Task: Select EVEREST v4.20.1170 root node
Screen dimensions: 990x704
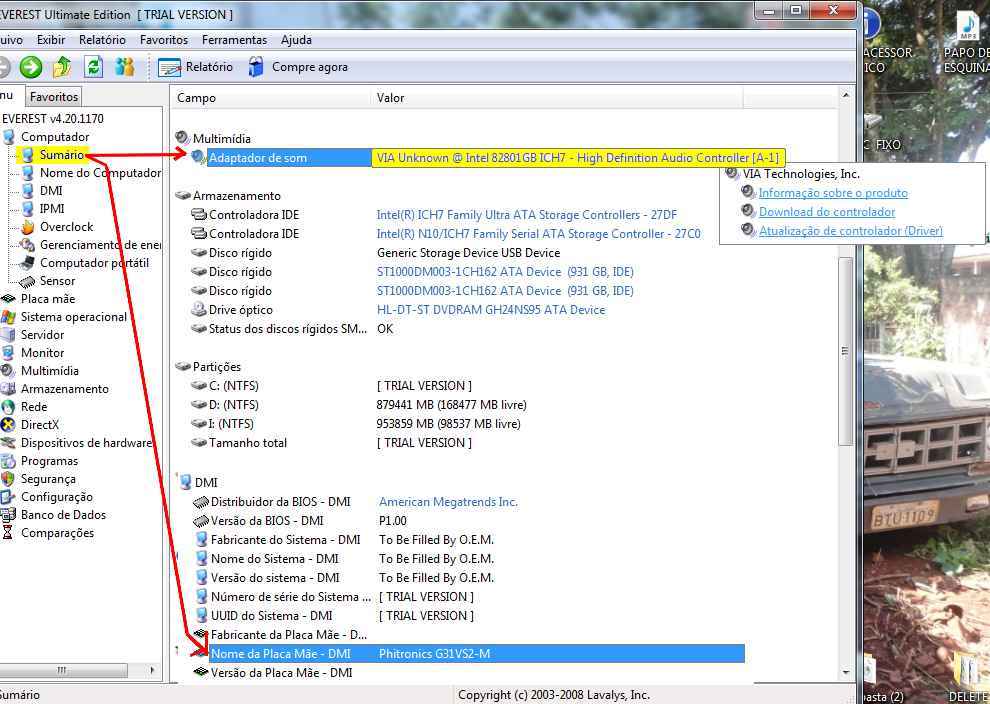Action: [53, 119]
